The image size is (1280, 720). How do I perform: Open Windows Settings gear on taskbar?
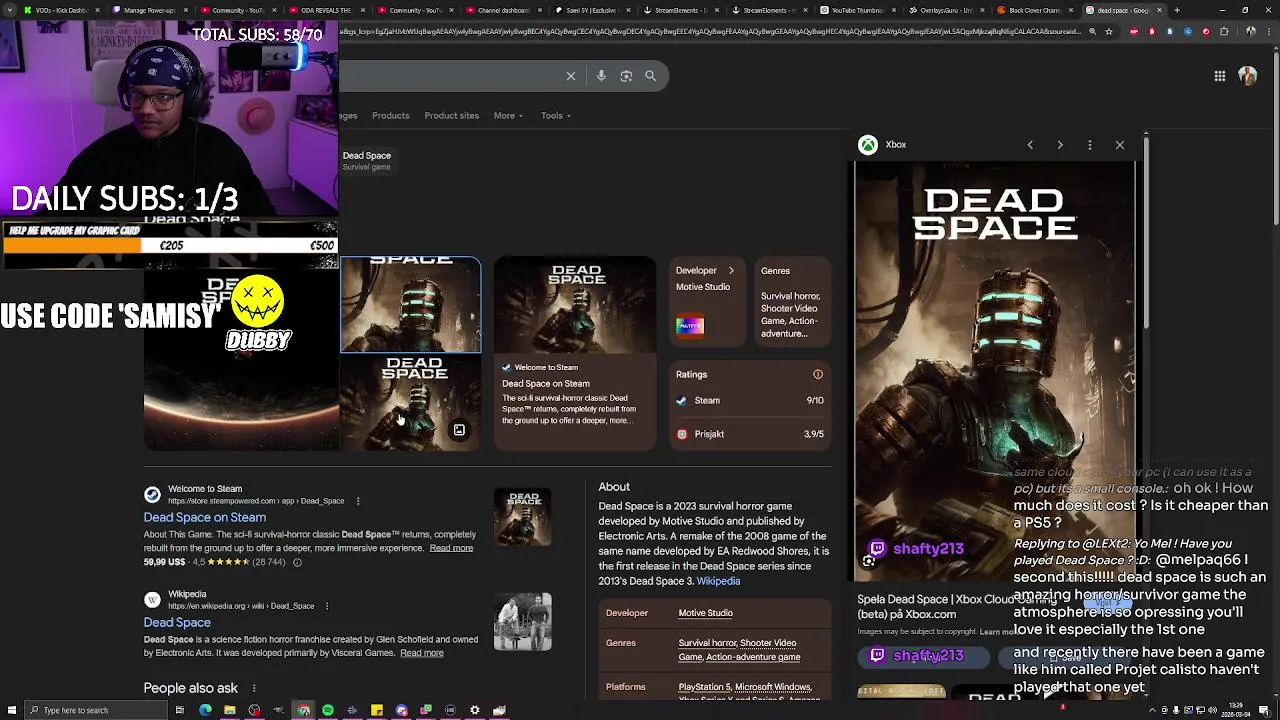[475, 710]
